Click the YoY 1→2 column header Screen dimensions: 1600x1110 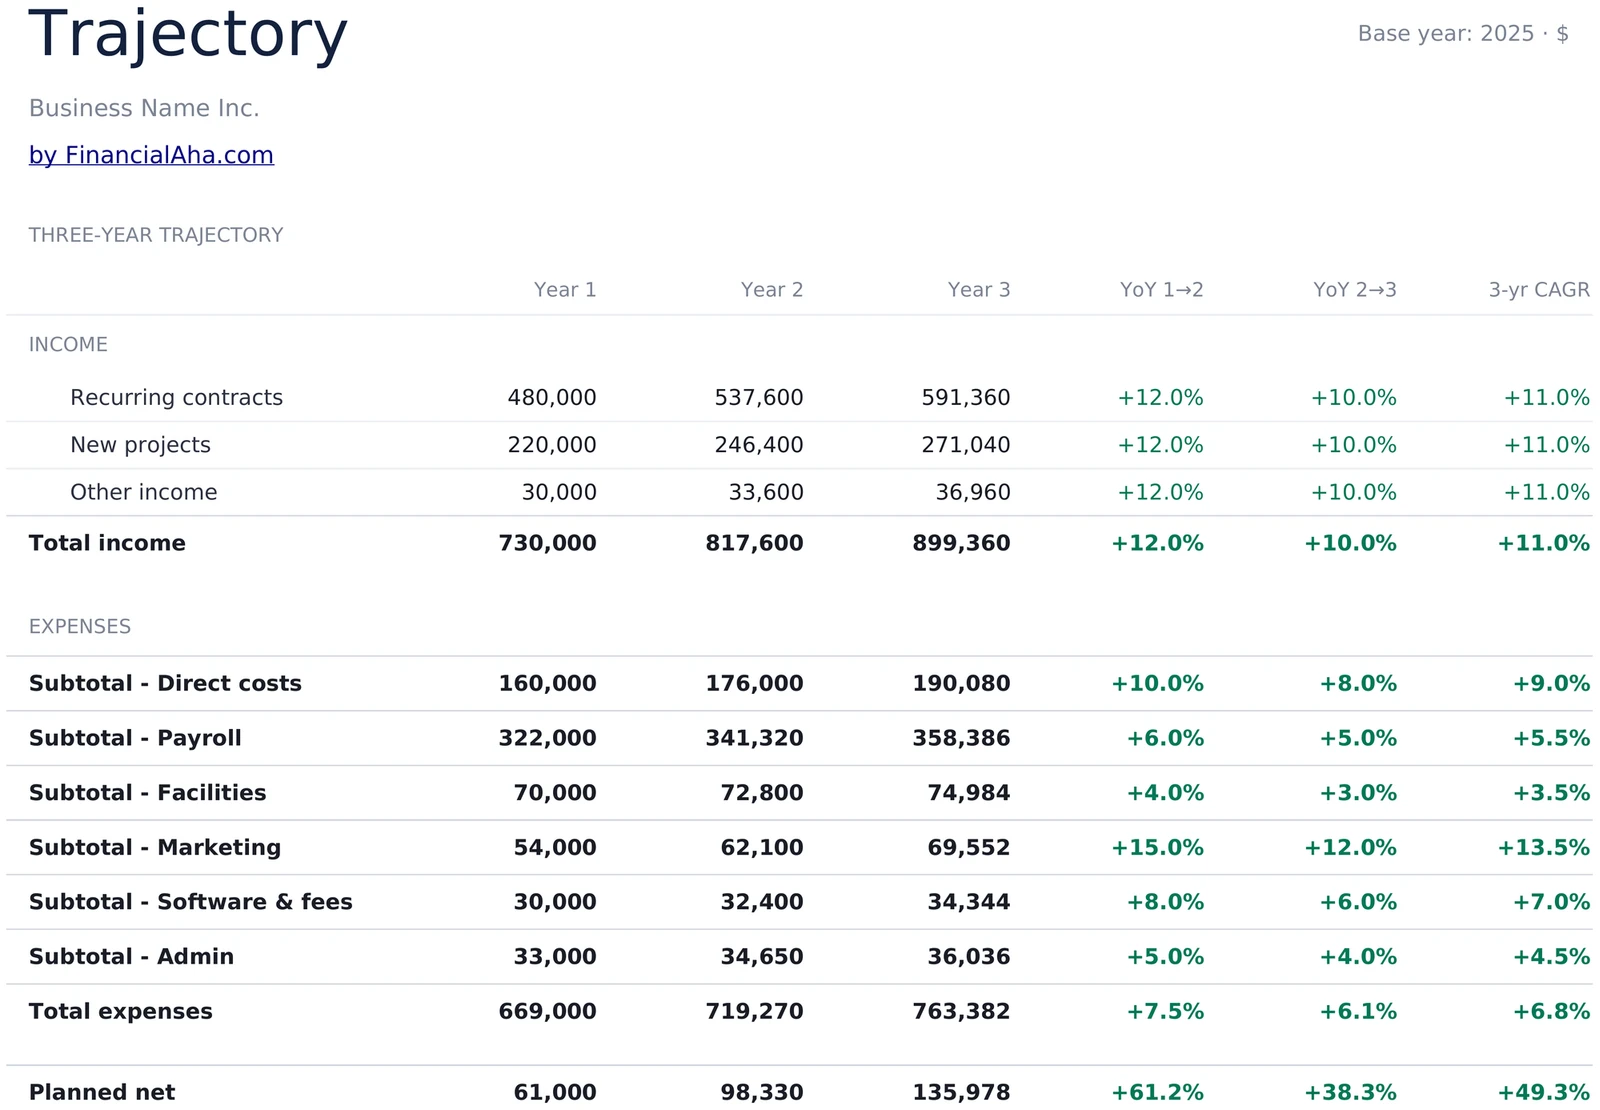[x=1162, y=290]
